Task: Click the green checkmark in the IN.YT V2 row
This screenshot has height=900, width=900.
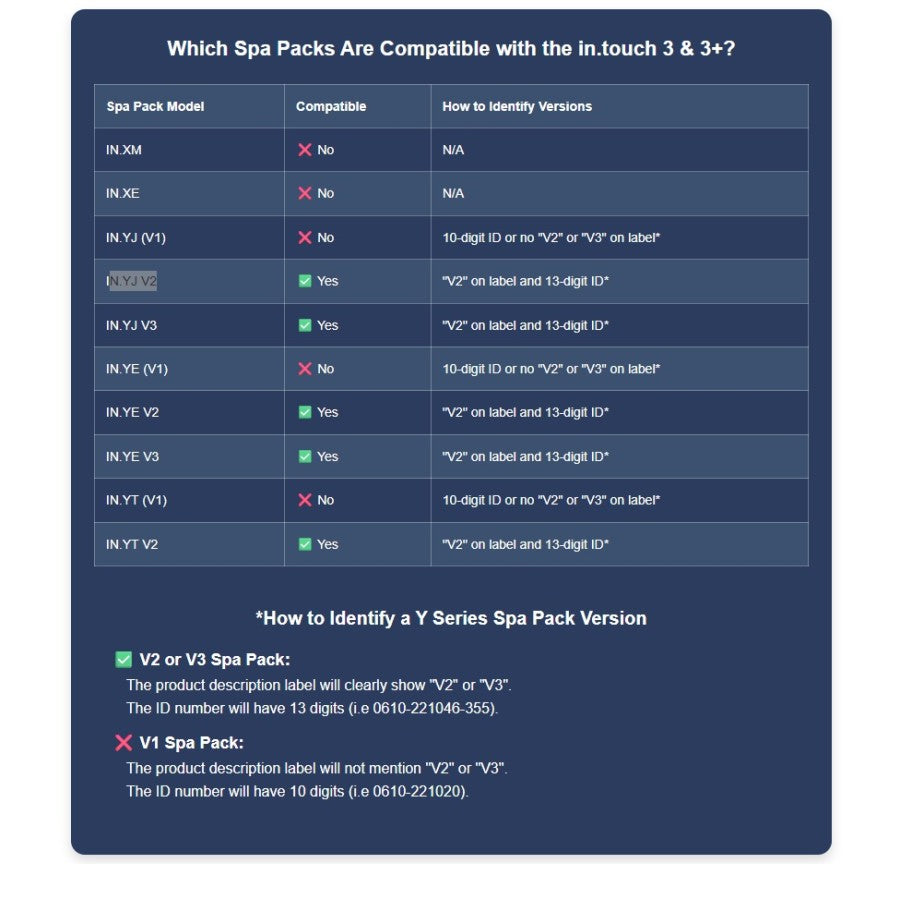Action: 305,544
